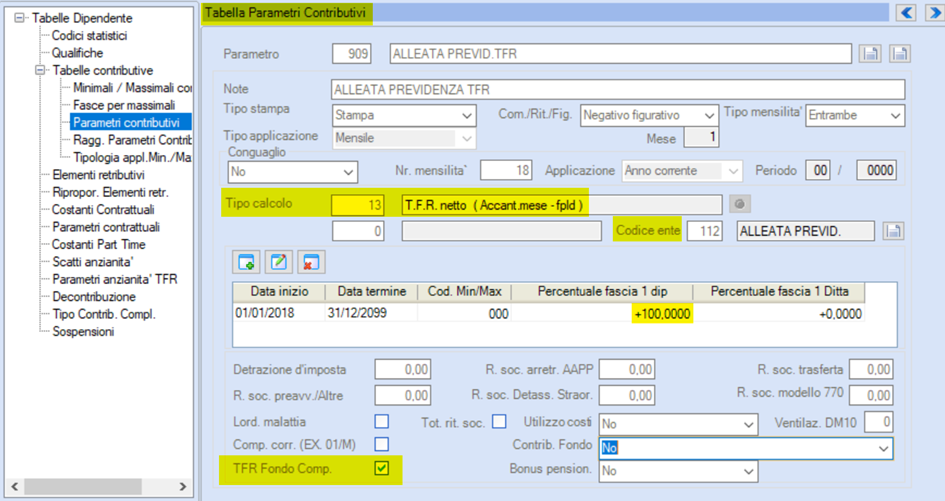The width and height of the screenshot is (945, 501).
Task: Select Ripropor. Elementi retr. tree item
Action: coord(110,192)
